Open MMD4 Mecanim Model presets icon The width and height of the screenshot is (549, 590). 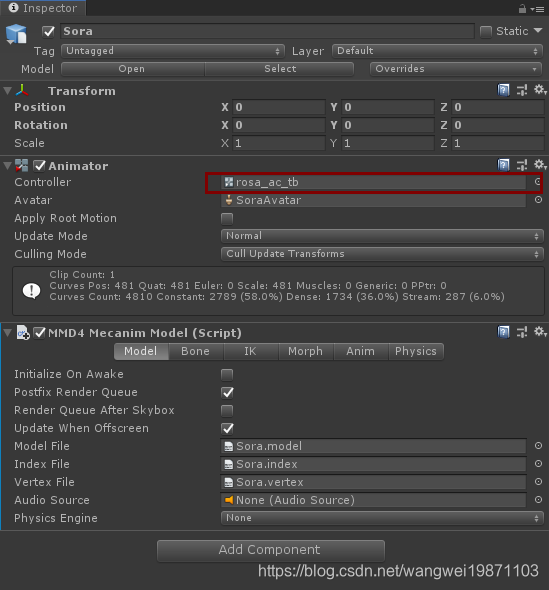pos(522,332)
